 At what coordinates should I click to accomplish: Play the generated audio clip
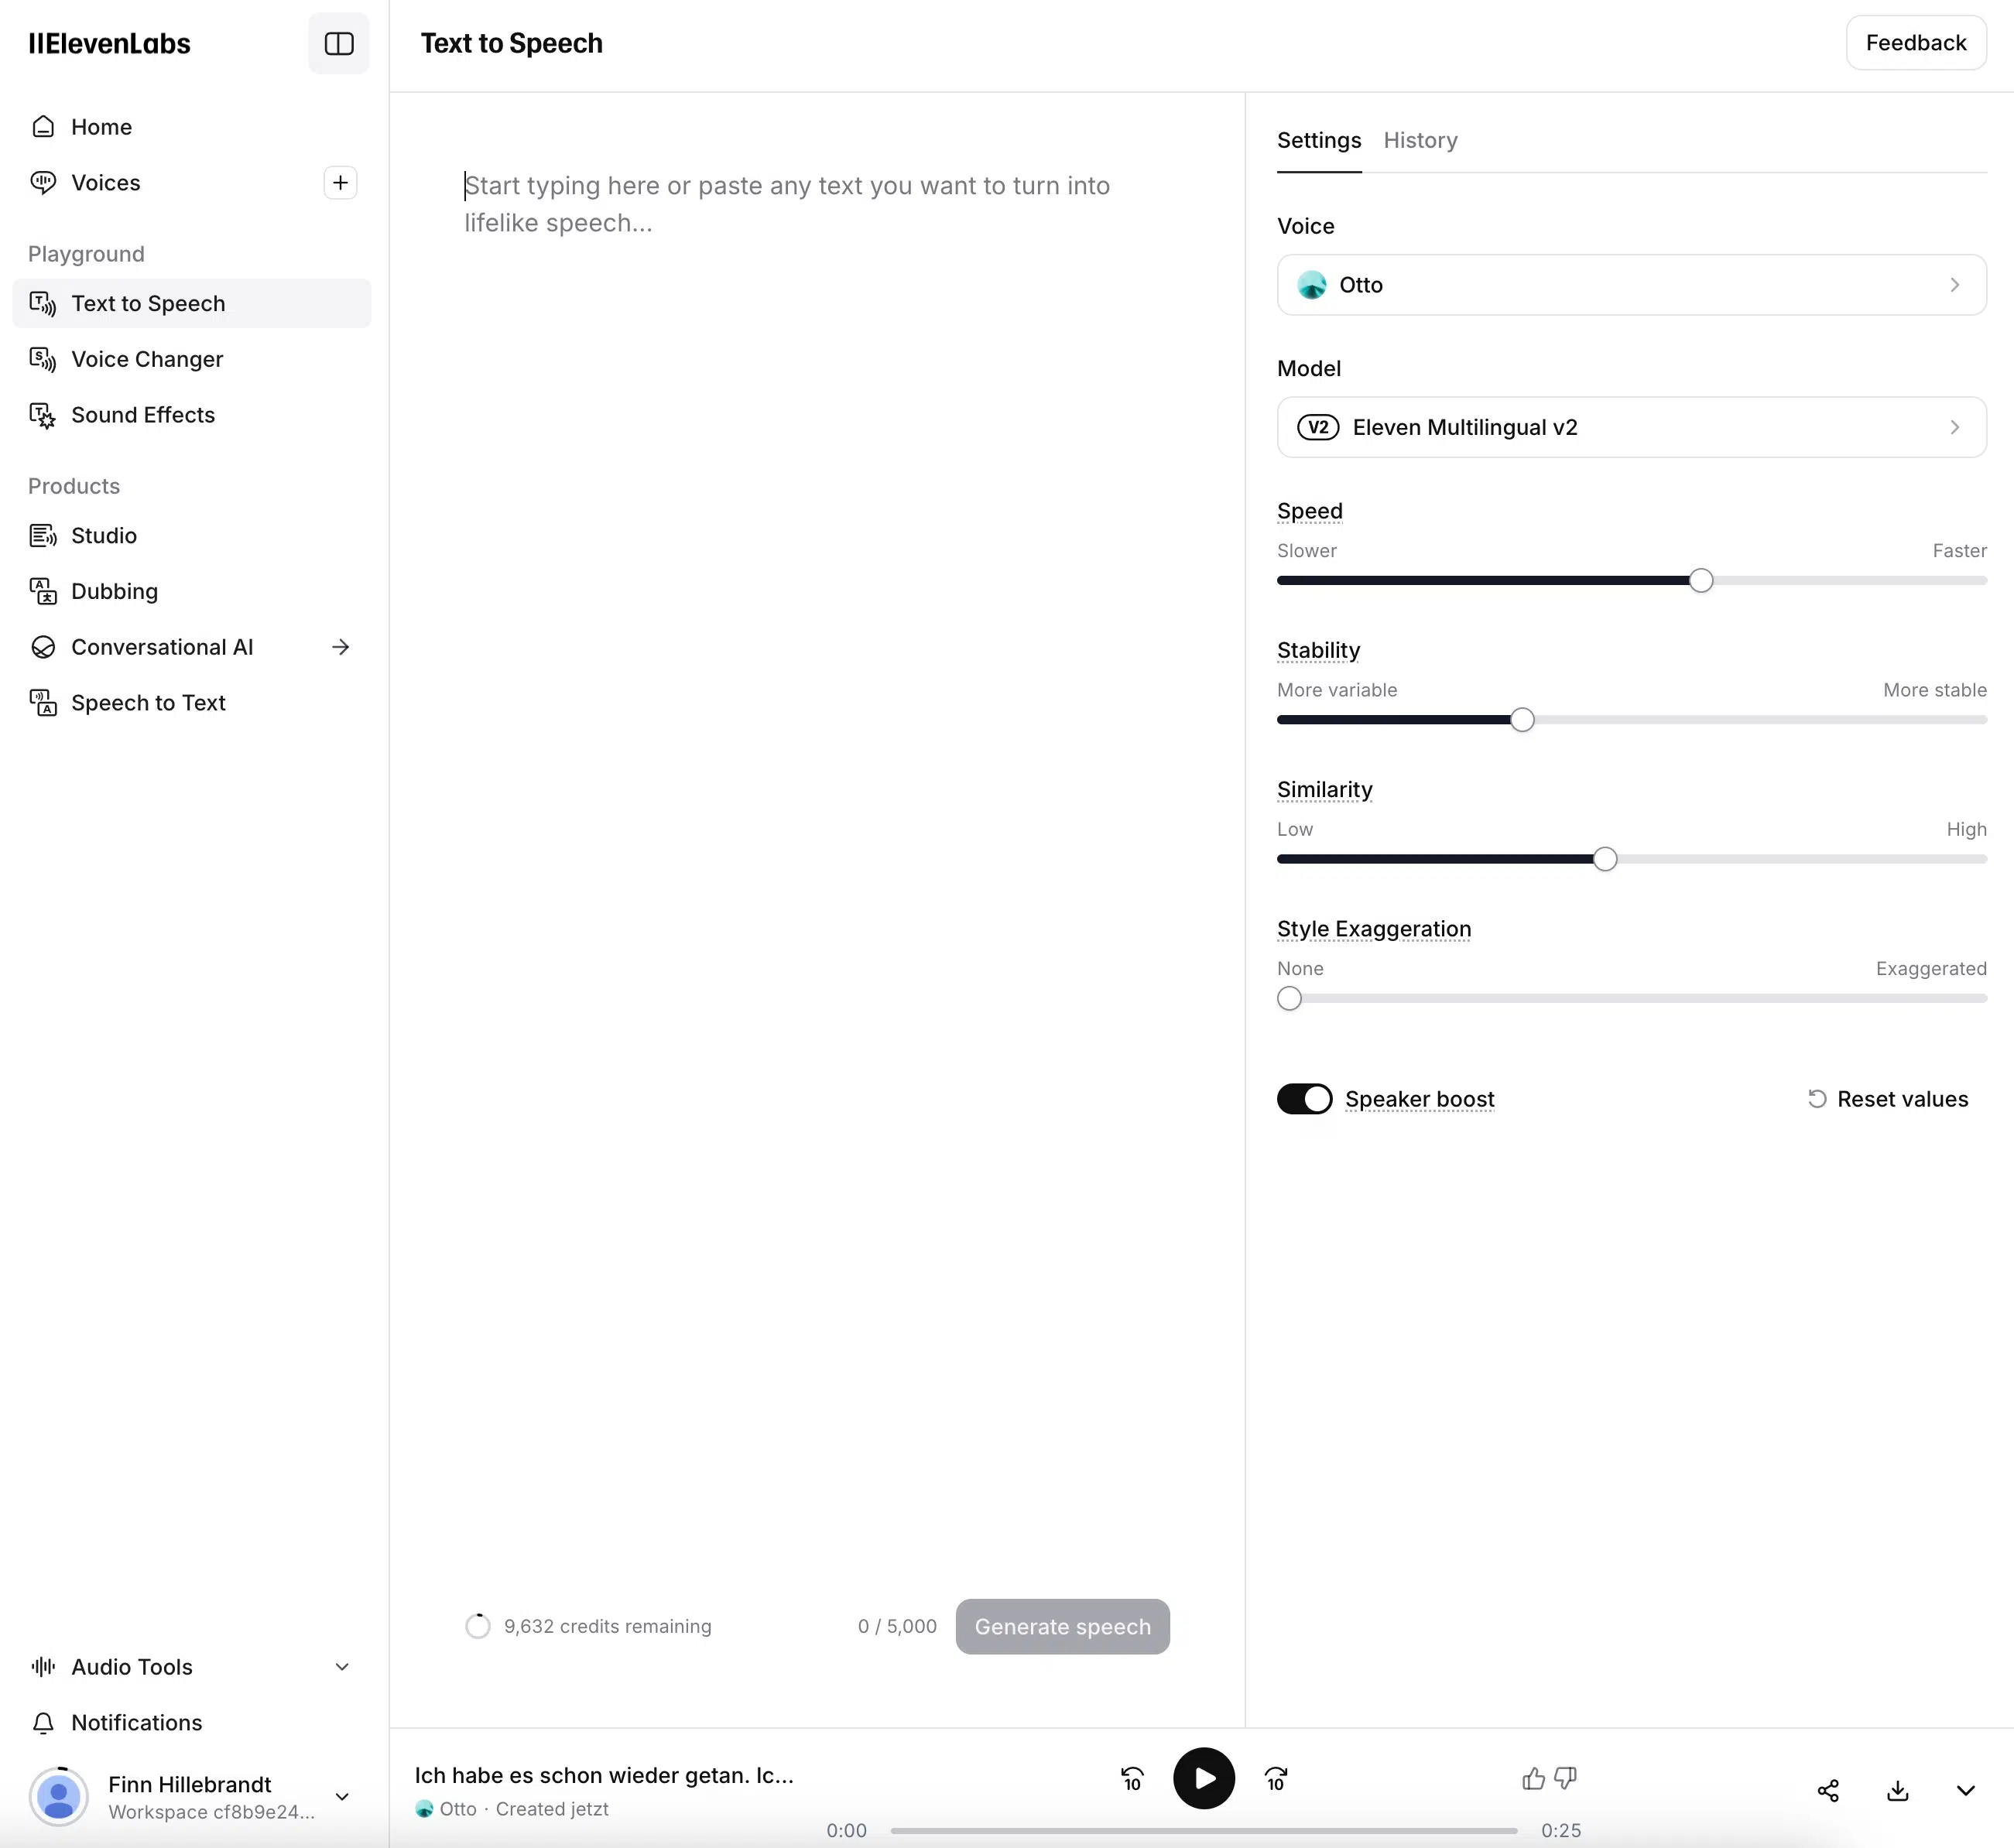point(1204,1778)
